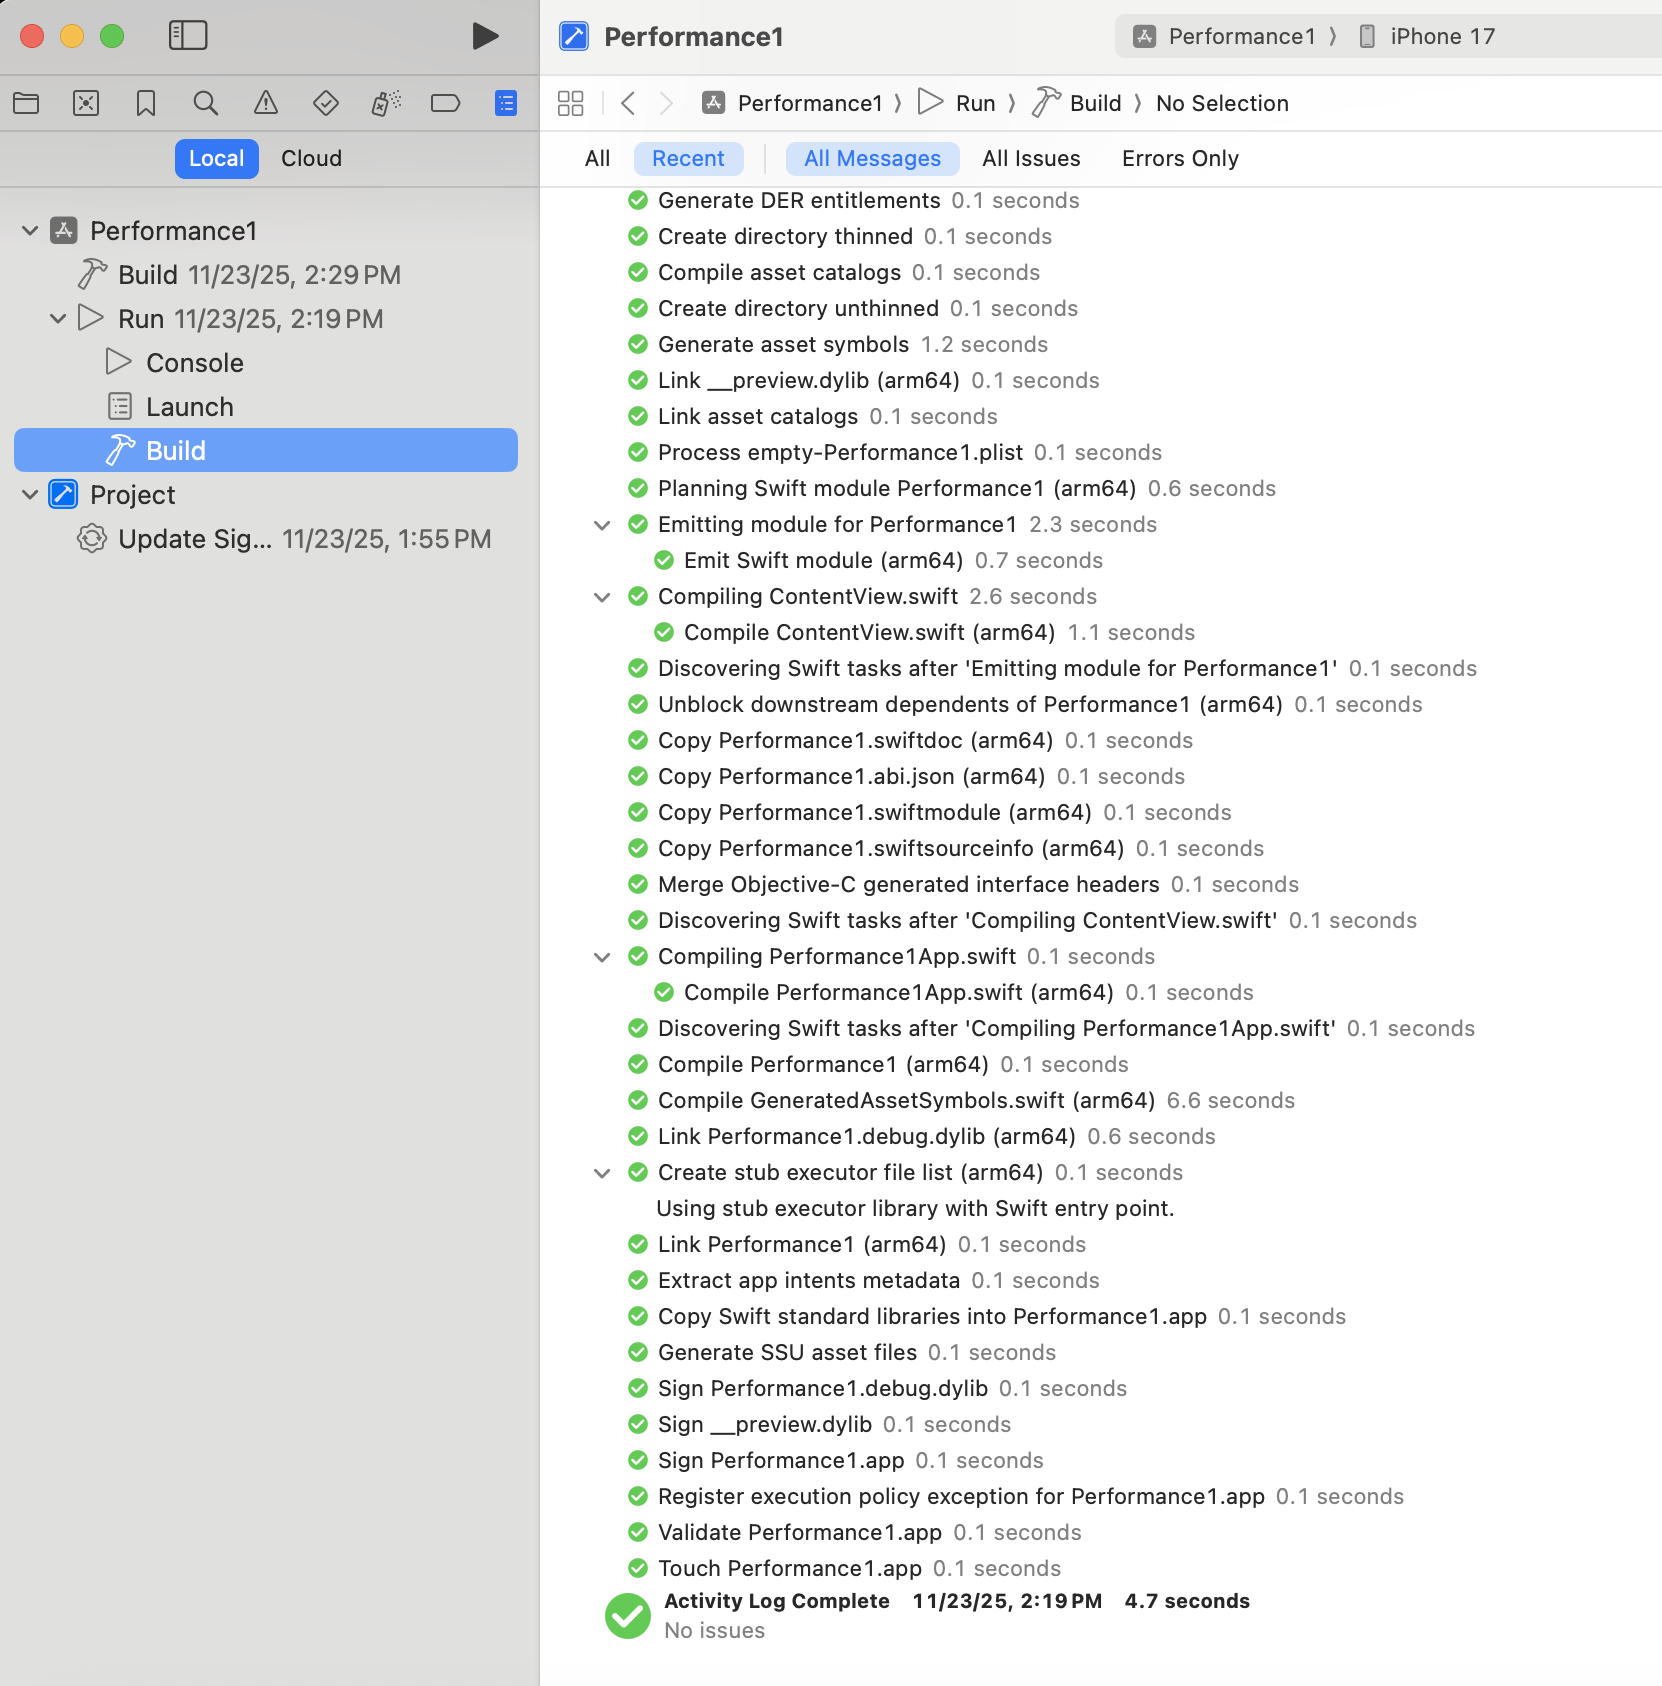The image size is (1662, 1686).
Task: Select 'Touch Performance1.app' row
Action: (845, 1569)
